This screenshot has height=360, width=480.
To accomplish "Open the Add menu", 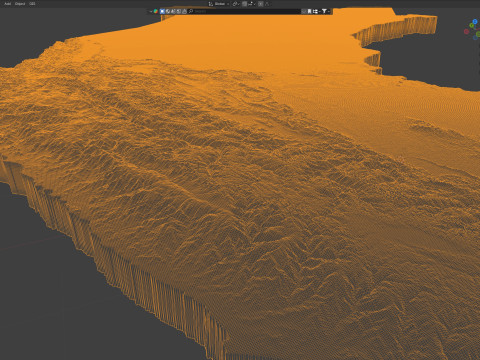I will point(7,4).
